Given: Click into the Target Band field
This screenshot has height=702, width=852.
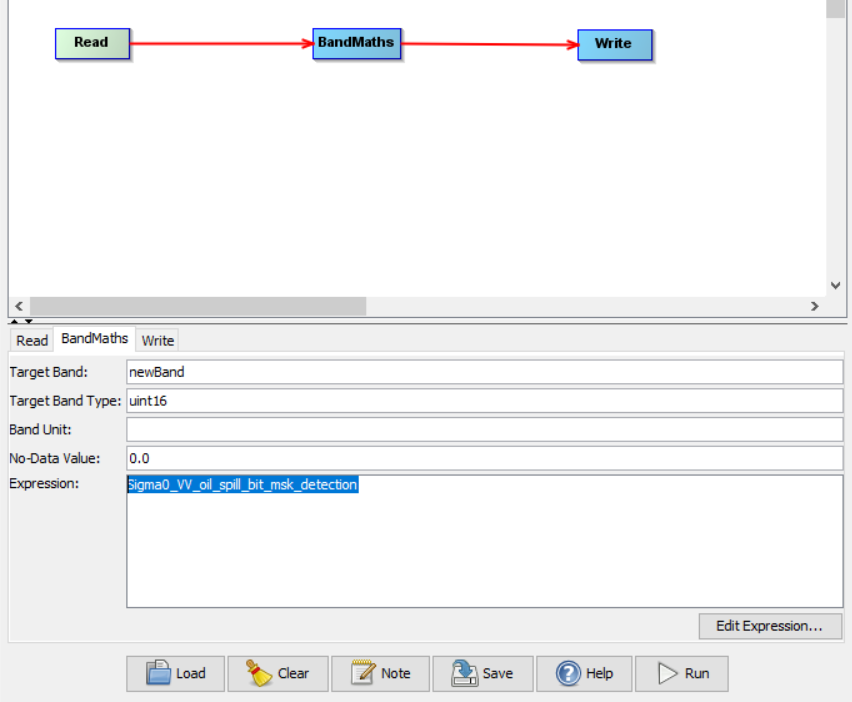Looking at the screenshot, I should pos(484,372).
